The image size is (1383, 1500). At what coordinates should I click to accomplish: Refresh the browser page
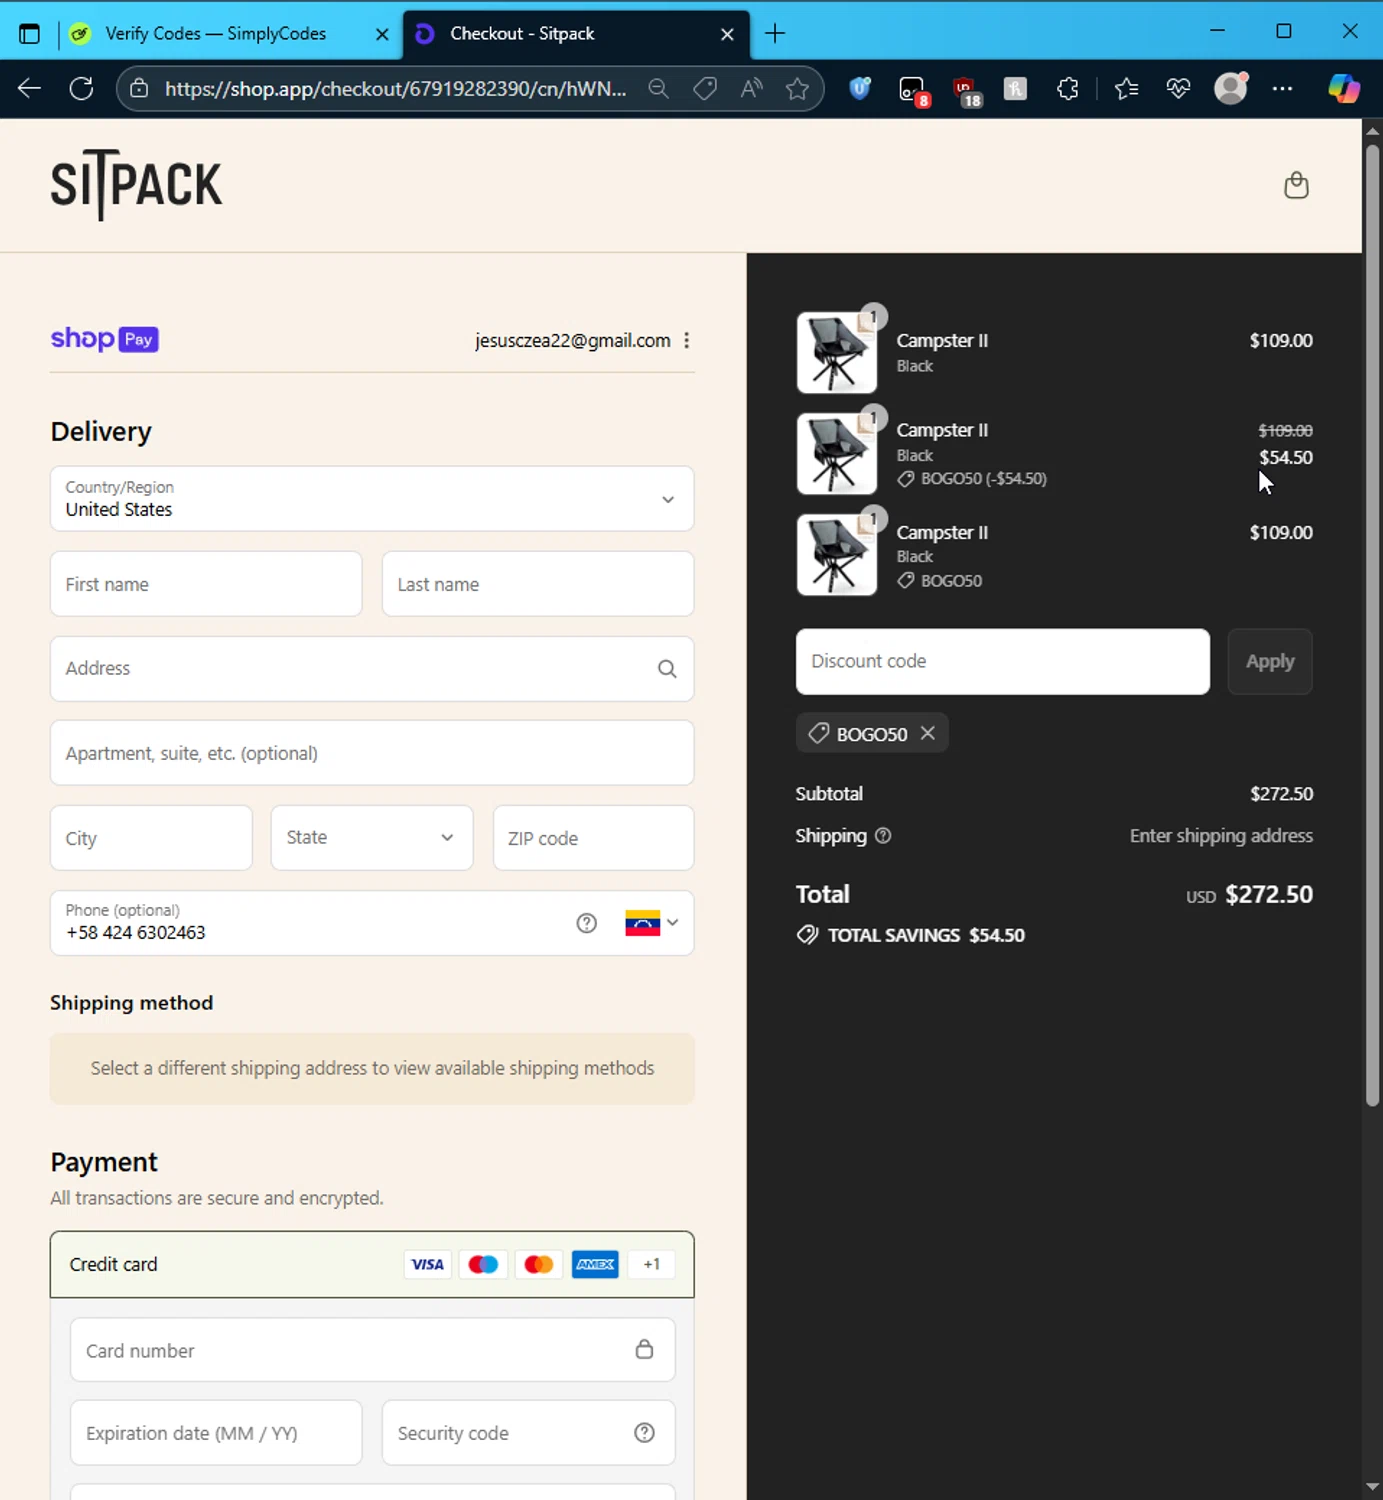click(x=82, y=89)
